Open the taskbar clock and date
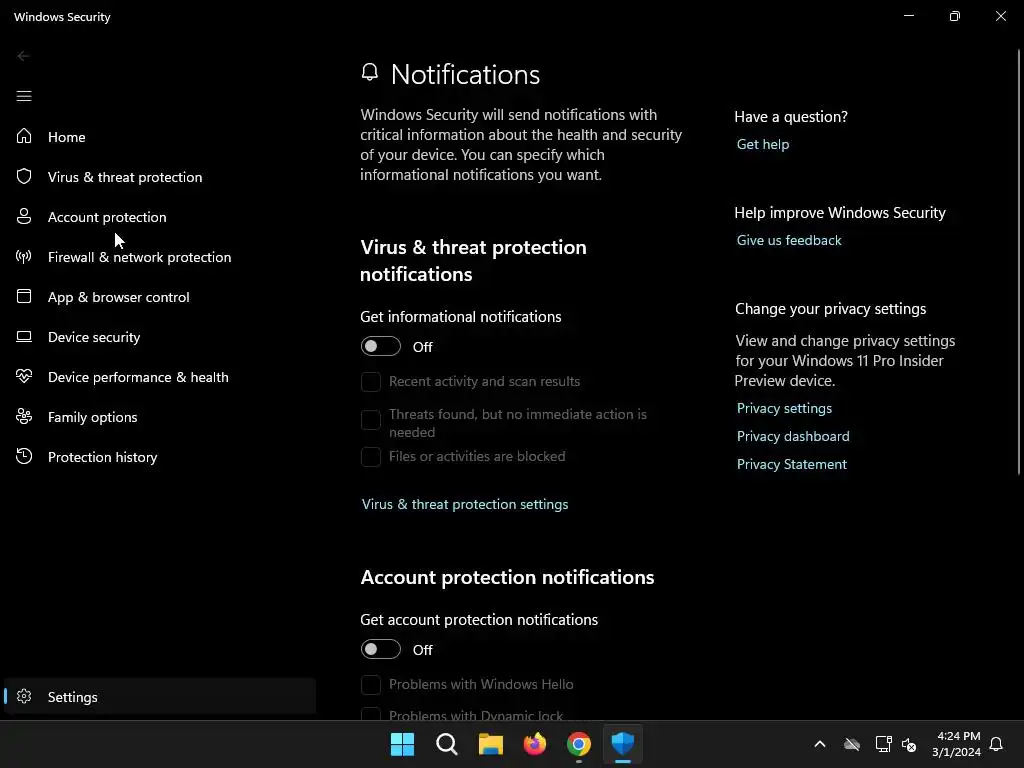Image resolution: width=1024 pixels, height=768 pixels. click(x=956, y=744)
